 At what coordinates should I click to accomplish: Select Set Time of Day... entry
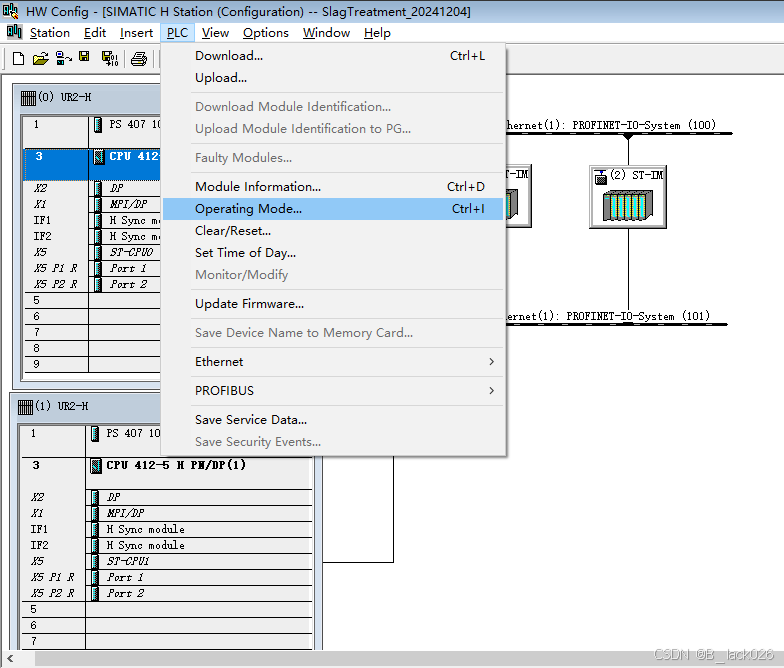[x=332, y=252]
